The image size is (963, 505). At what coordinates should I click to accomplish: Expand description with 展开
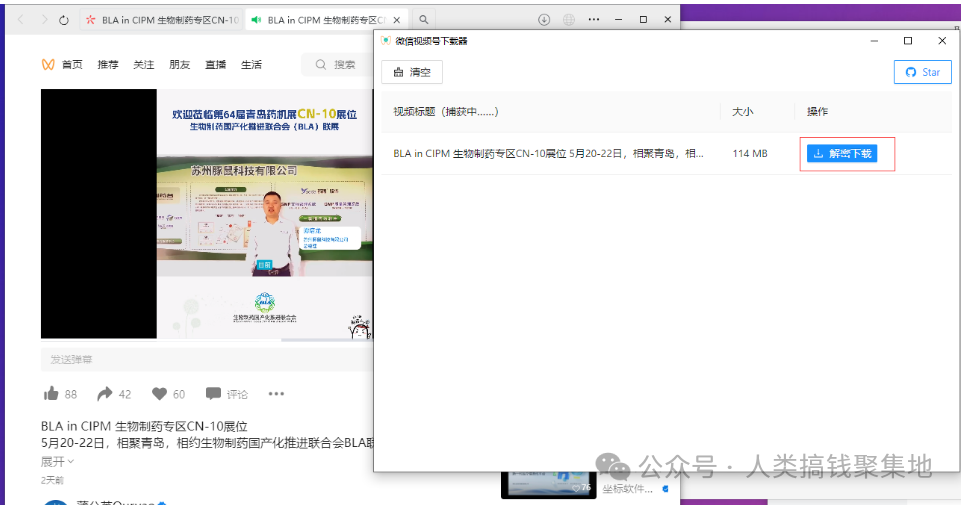click(57, 461)
